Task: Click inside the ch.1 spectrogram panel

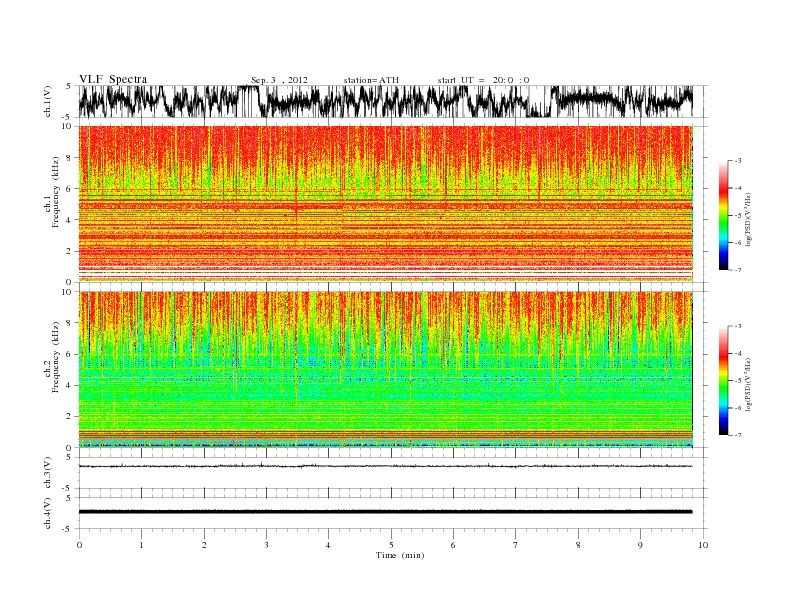Action: click(x=385, y=204)
